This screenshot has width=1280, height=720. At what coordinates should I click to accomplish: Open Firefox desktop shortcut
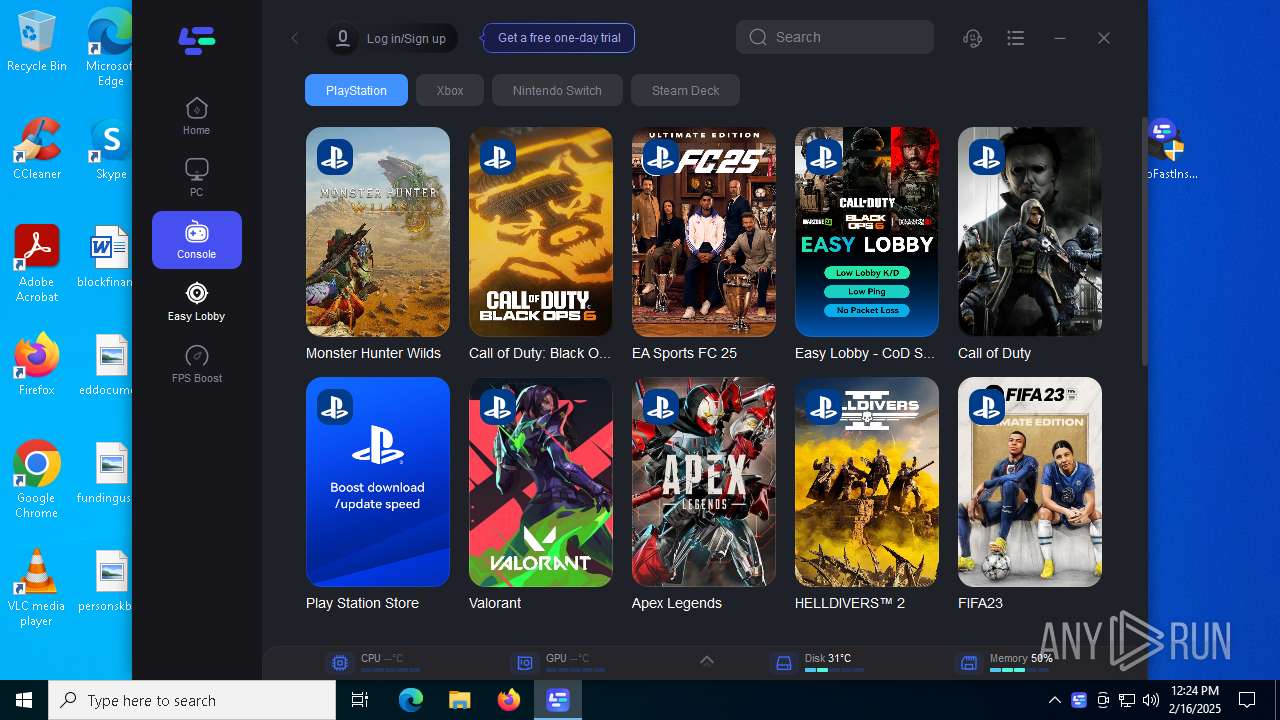point(37,365)
